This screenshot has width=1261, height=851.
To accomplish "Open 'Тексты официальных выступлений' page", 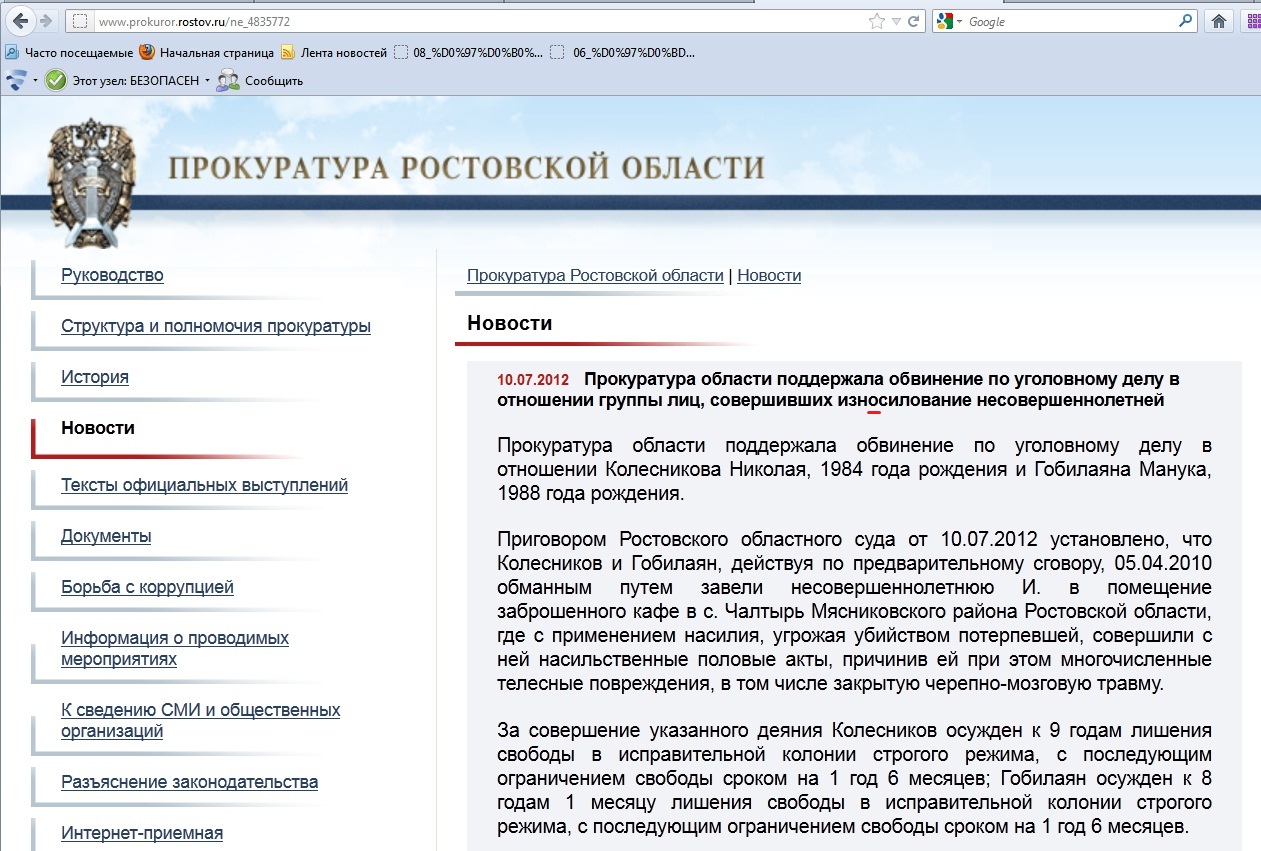I will (x=204, y=485).
